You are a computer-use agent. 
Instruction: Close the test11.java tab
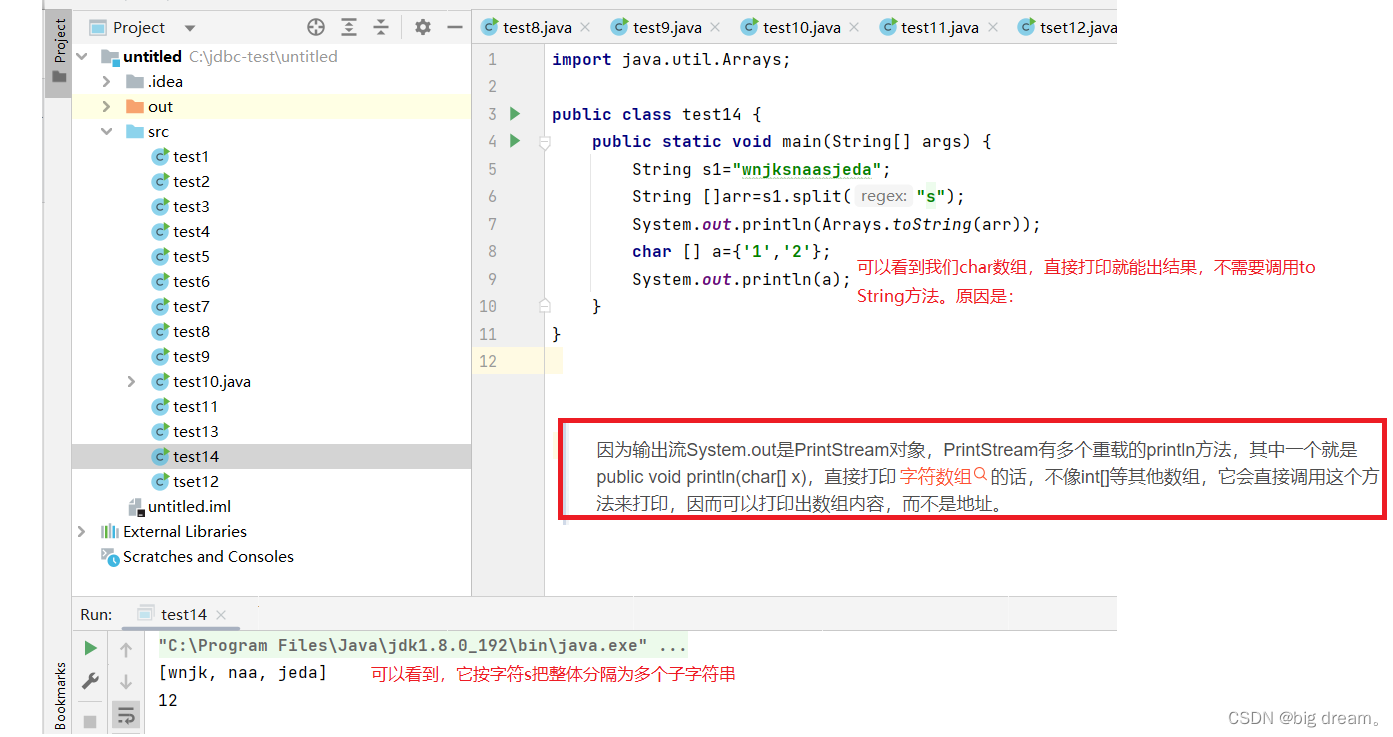pos(991,28)
